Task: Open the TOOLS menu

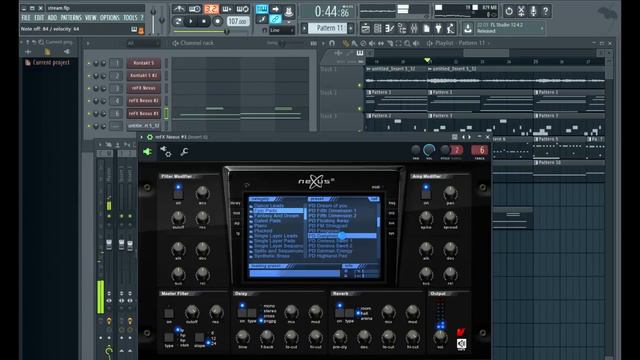Action: point(130,18)
